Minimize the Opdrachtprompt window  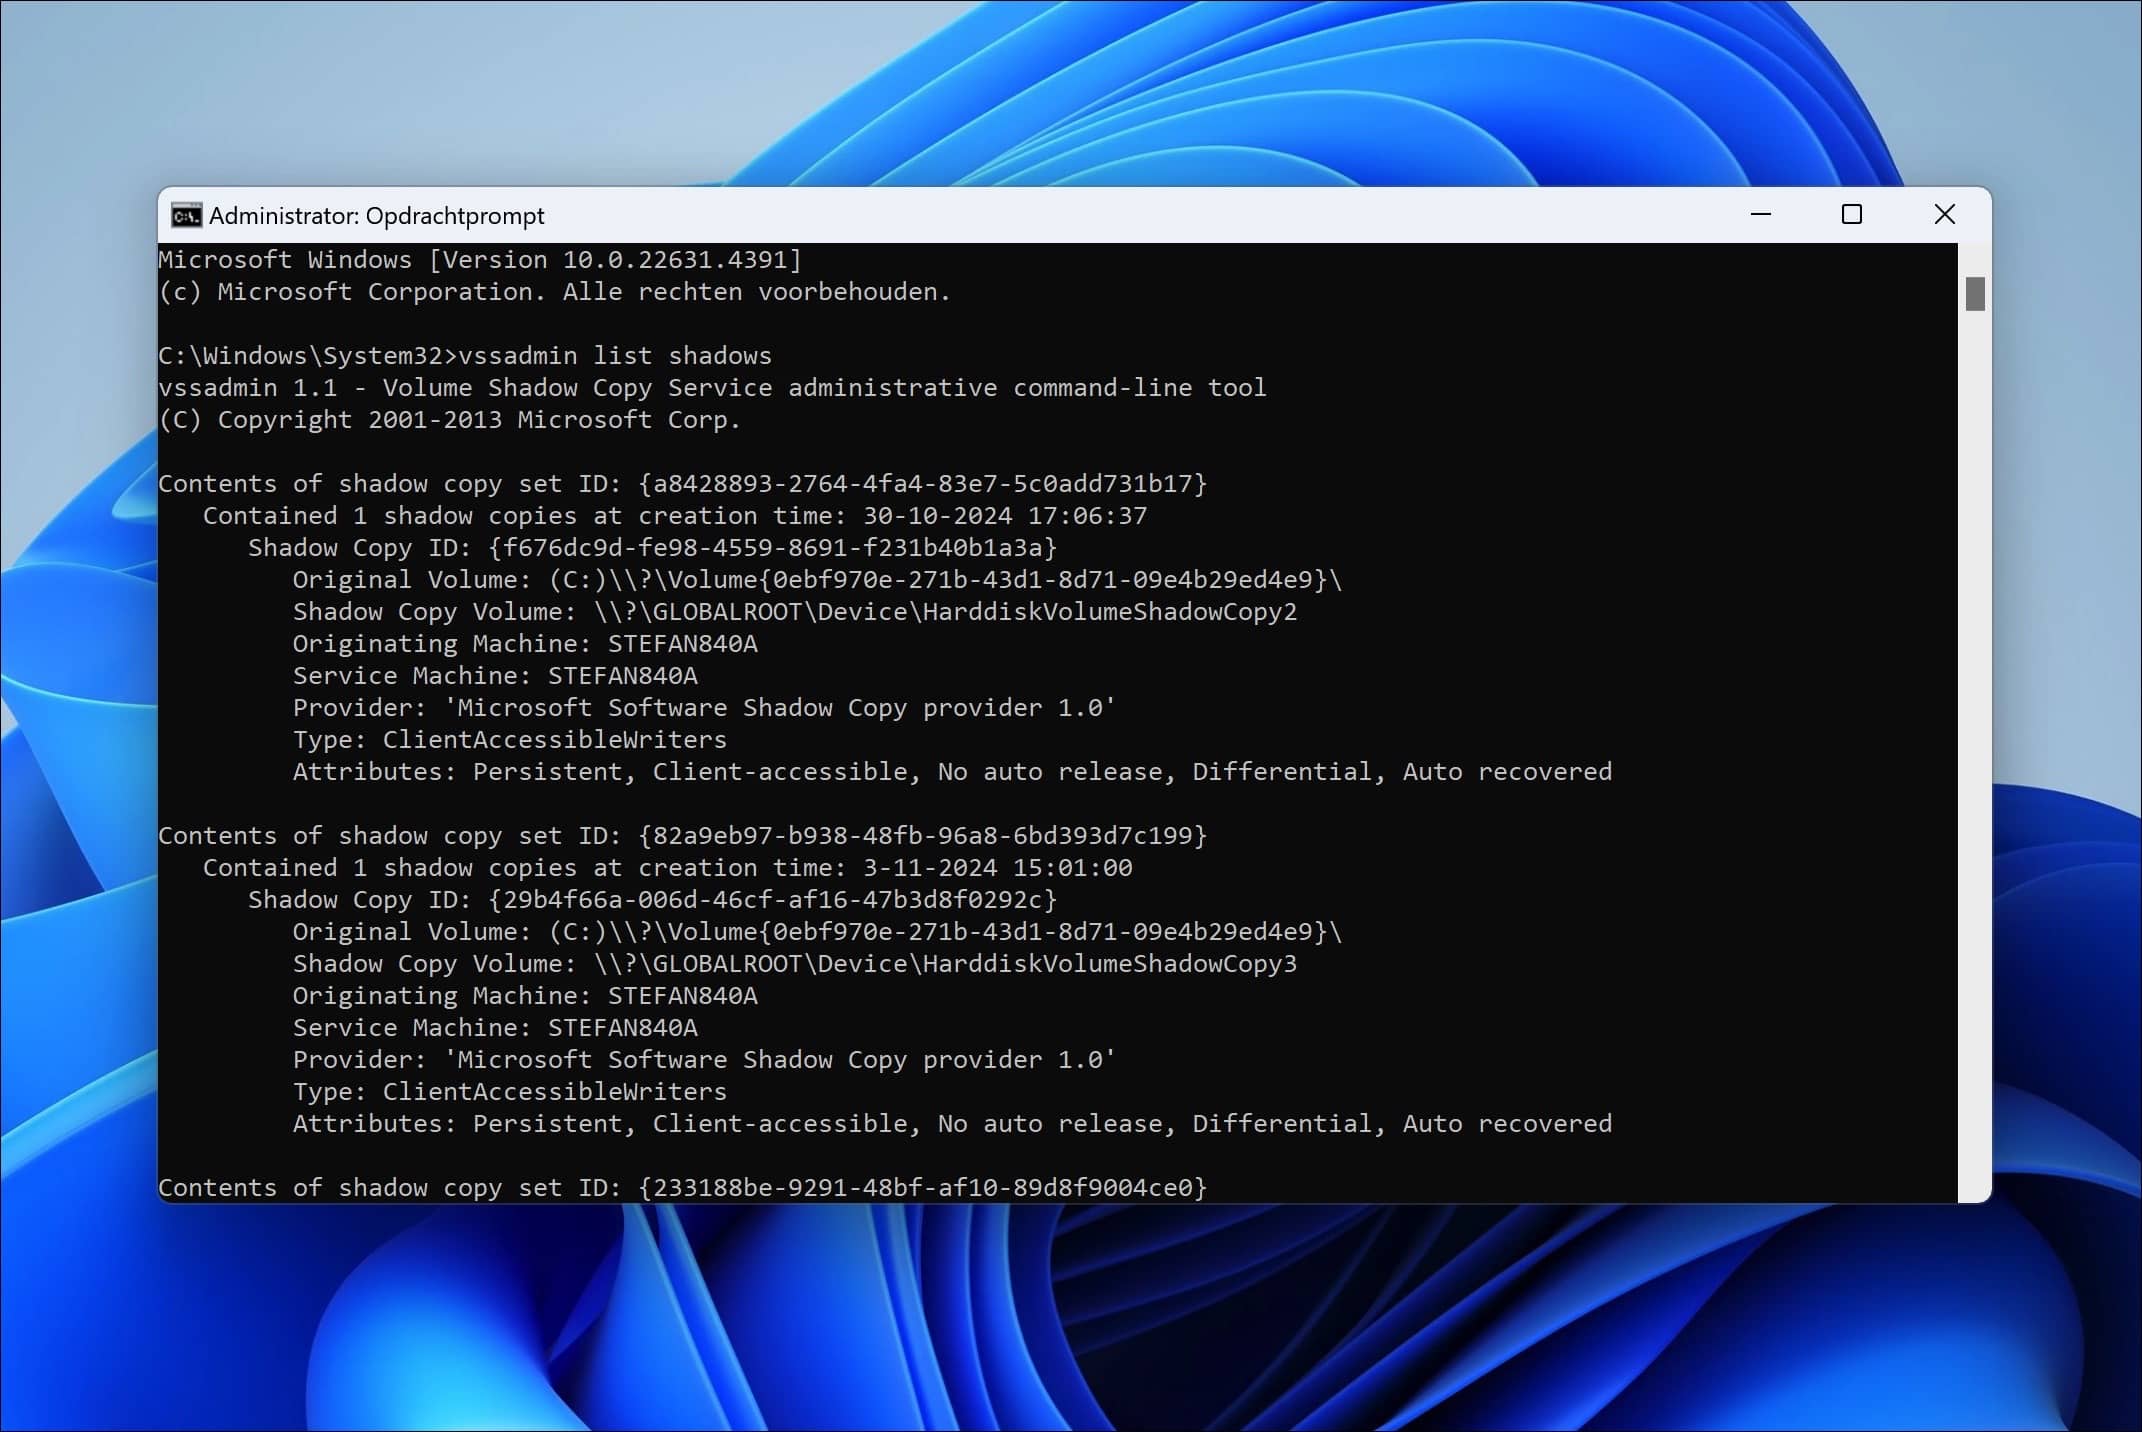pos(1761,215)
